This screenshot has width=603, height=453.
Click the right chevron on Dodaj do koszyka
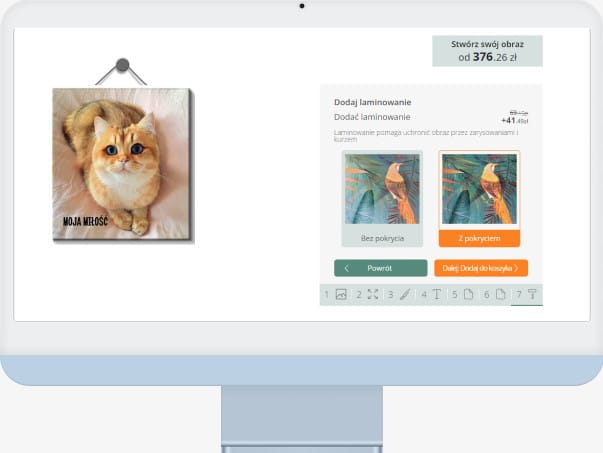click(x=517, y=268)
